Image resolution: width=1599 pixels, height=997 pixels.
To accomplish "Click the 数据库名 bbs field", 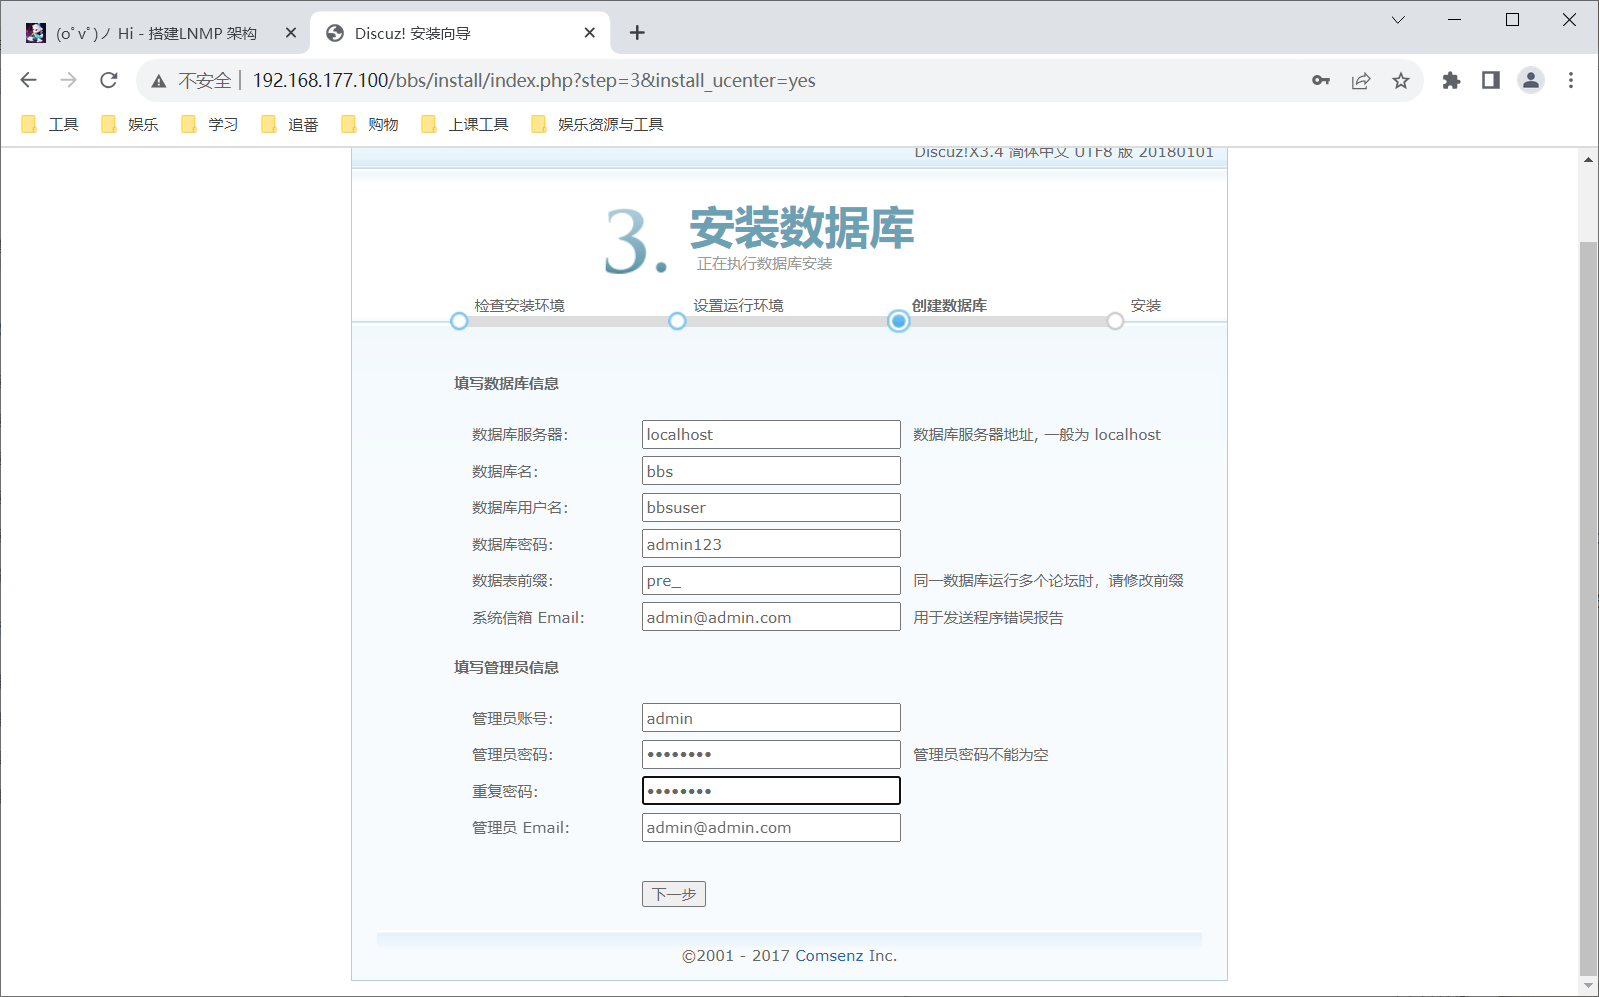I will tap(771, 471).
